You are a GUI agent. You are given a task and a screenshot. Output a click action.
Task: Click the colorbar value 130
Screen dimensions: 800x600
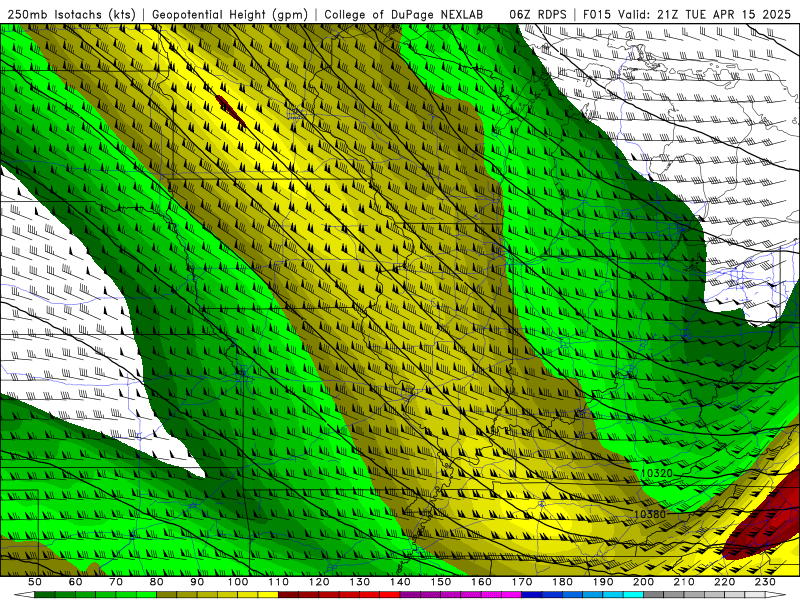coord(360,582)
